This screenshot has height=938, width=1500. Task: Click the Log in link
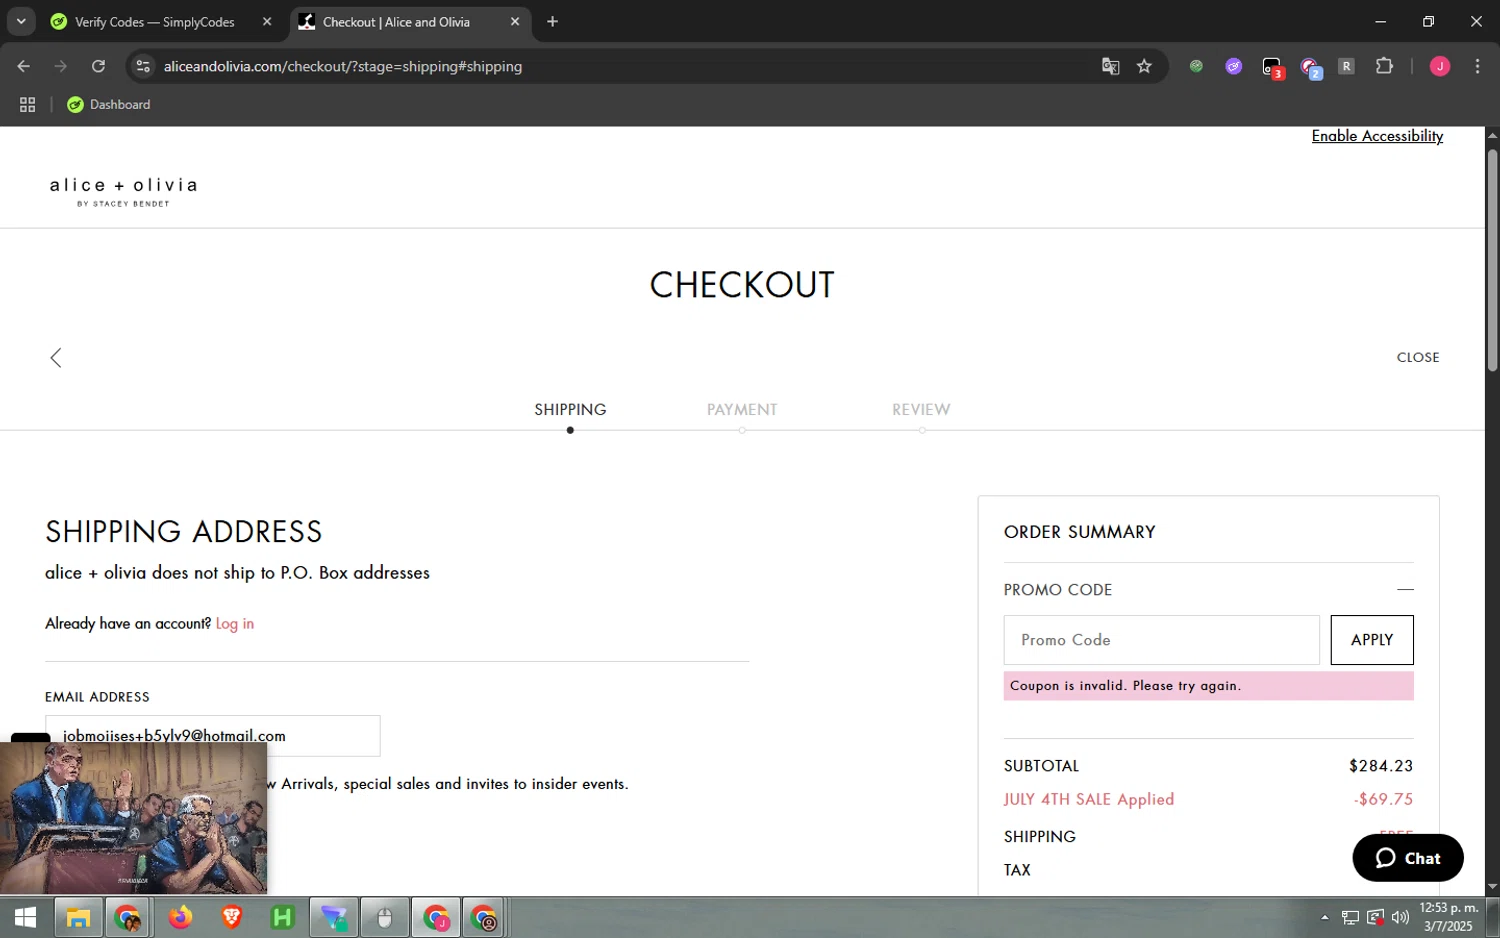(235, 624)
